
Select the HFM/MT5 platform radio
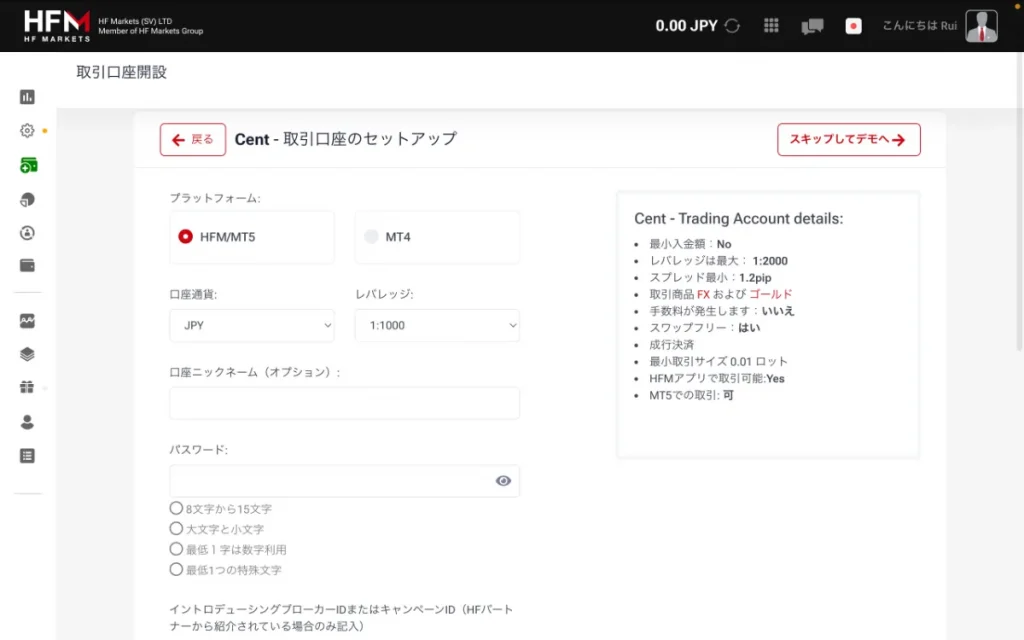[x=185, y=236]
